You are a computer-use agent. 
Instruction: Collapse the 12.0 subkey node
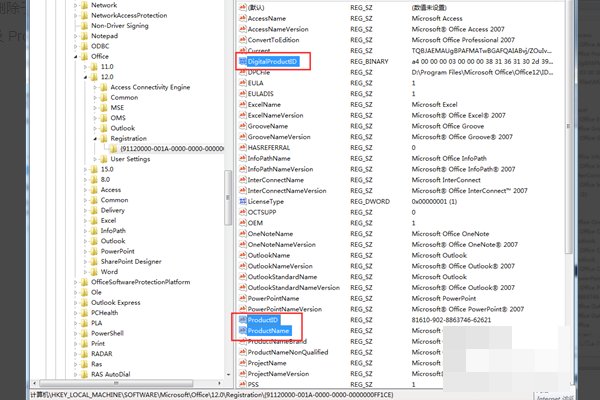[x=84, y=77]
